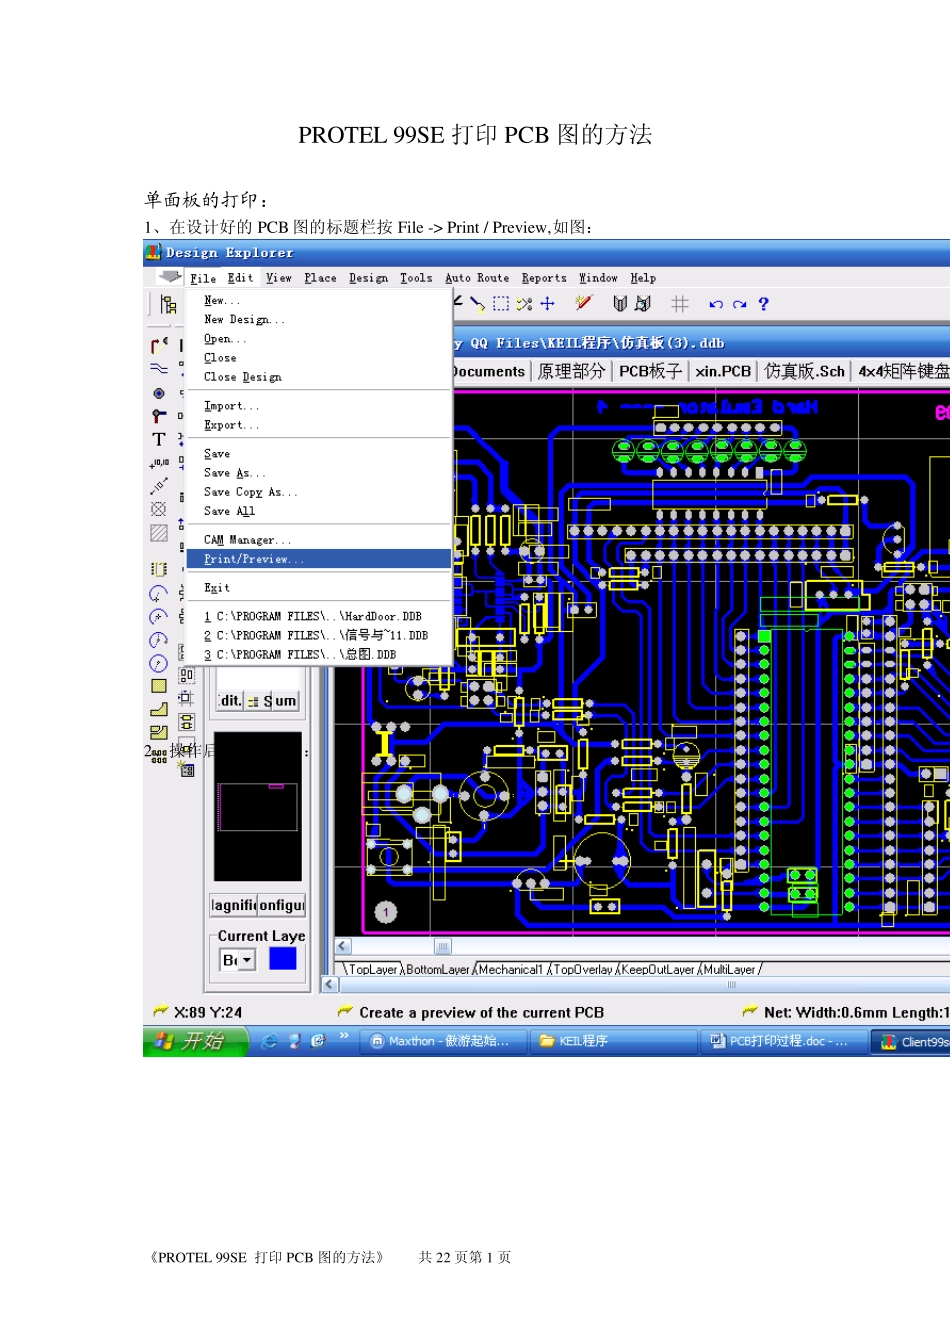Click the Internet Explorer quick launch icon
950x1344 pixels.
[x=270, y=1041]
